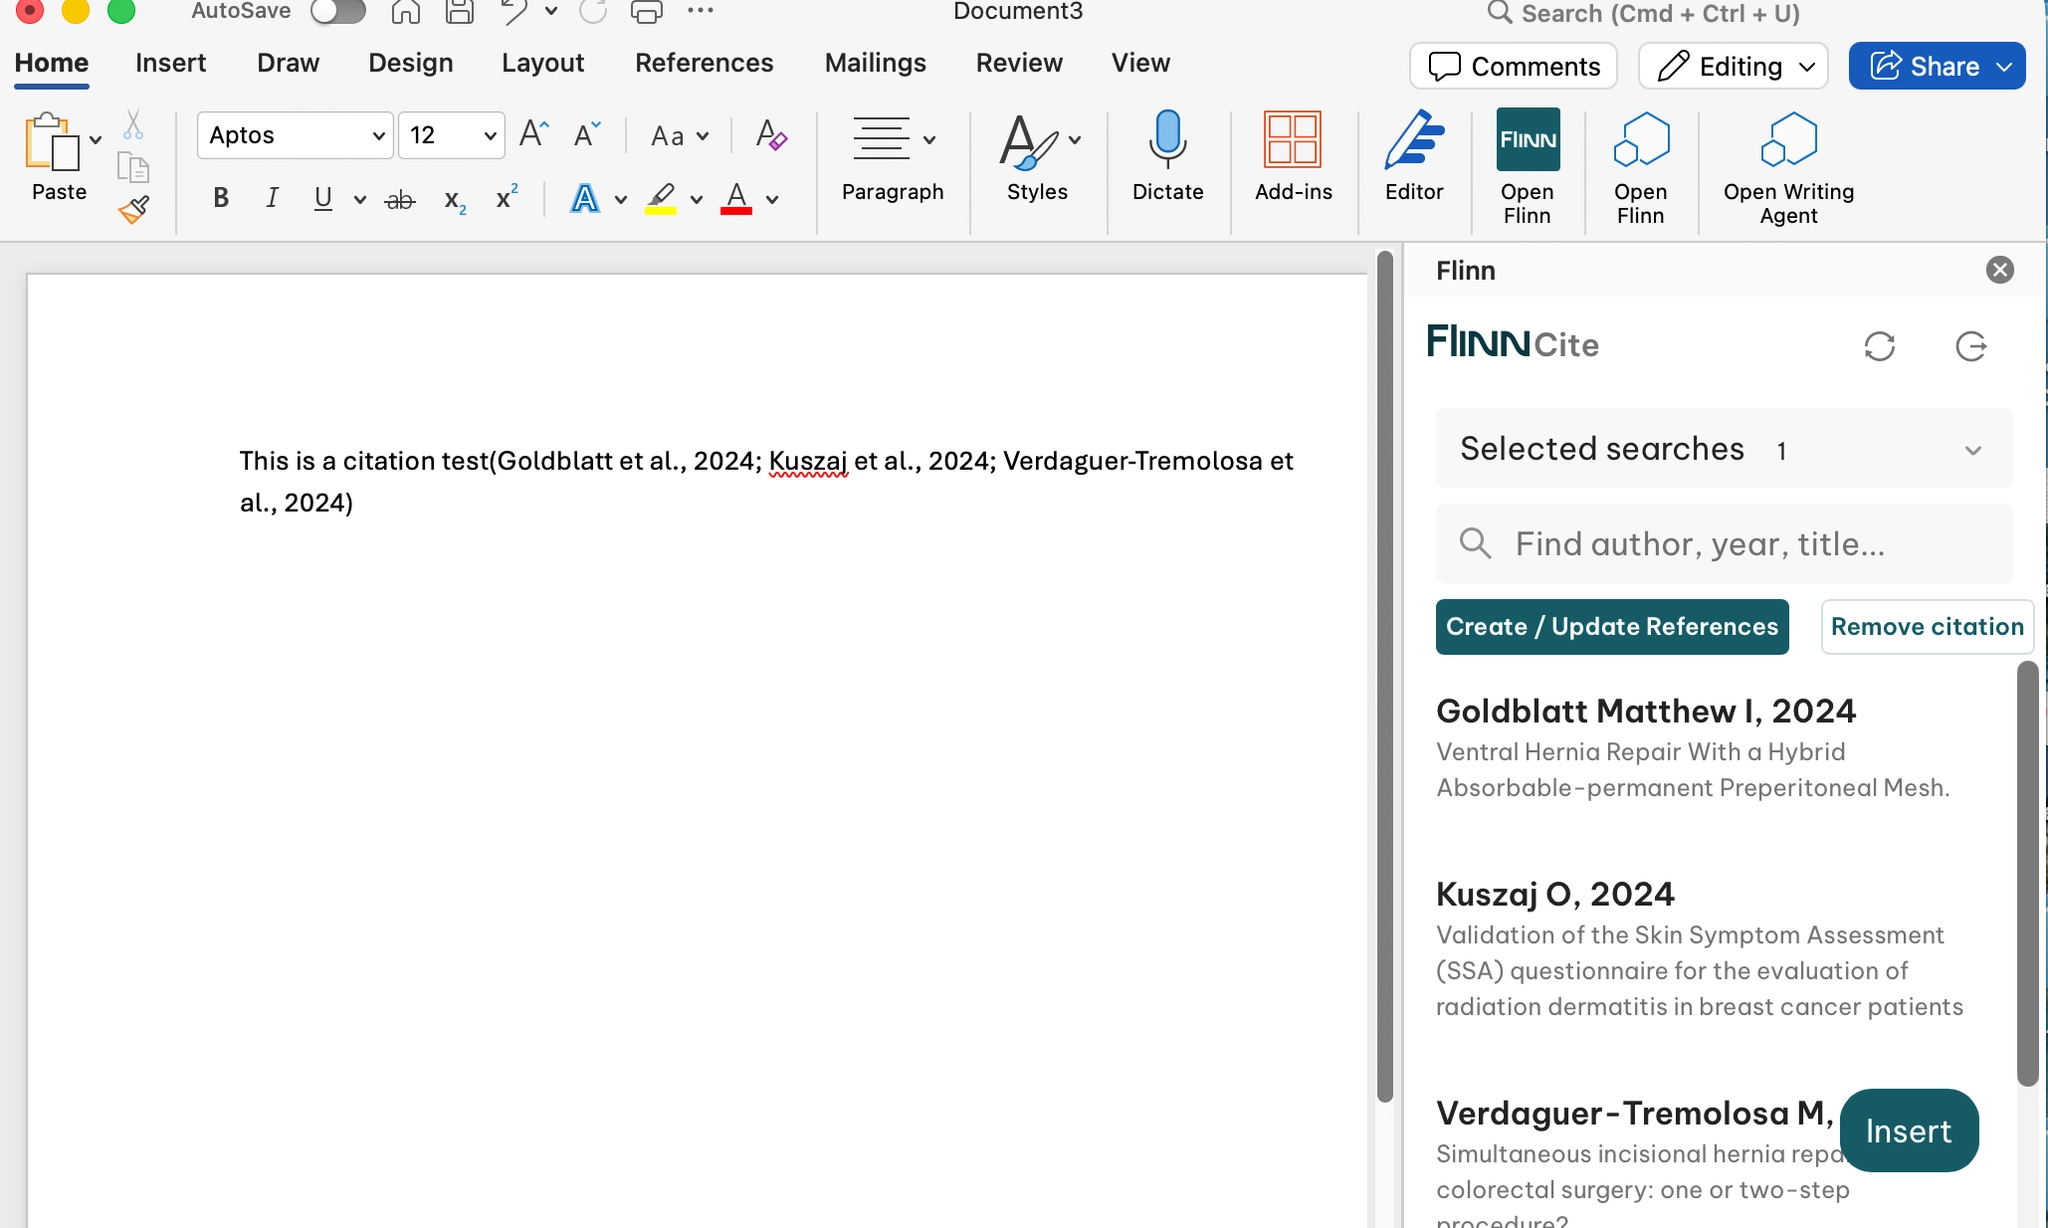Apply strikethrough formatting
2048x1228 pixels.
[x=400, y=199]
